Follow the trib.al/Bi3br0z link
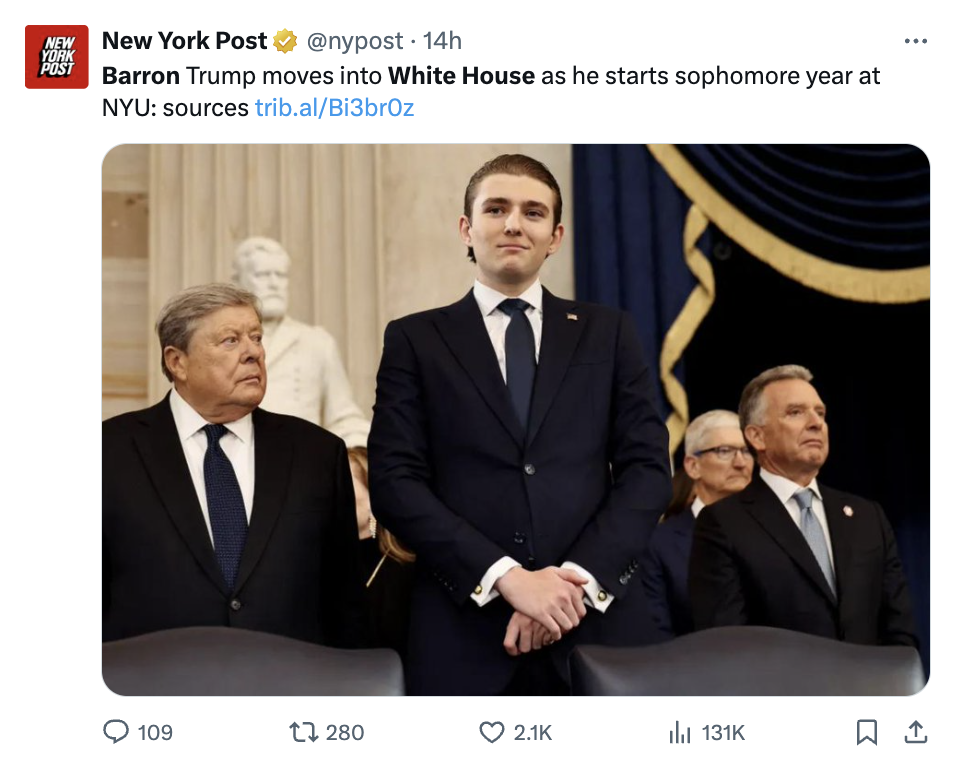This screenshot has width=956, height=760. click(334, 107)
